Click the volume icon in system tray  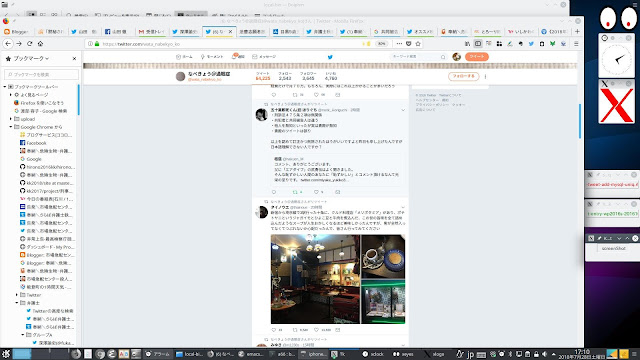click(x=544, y=354)
